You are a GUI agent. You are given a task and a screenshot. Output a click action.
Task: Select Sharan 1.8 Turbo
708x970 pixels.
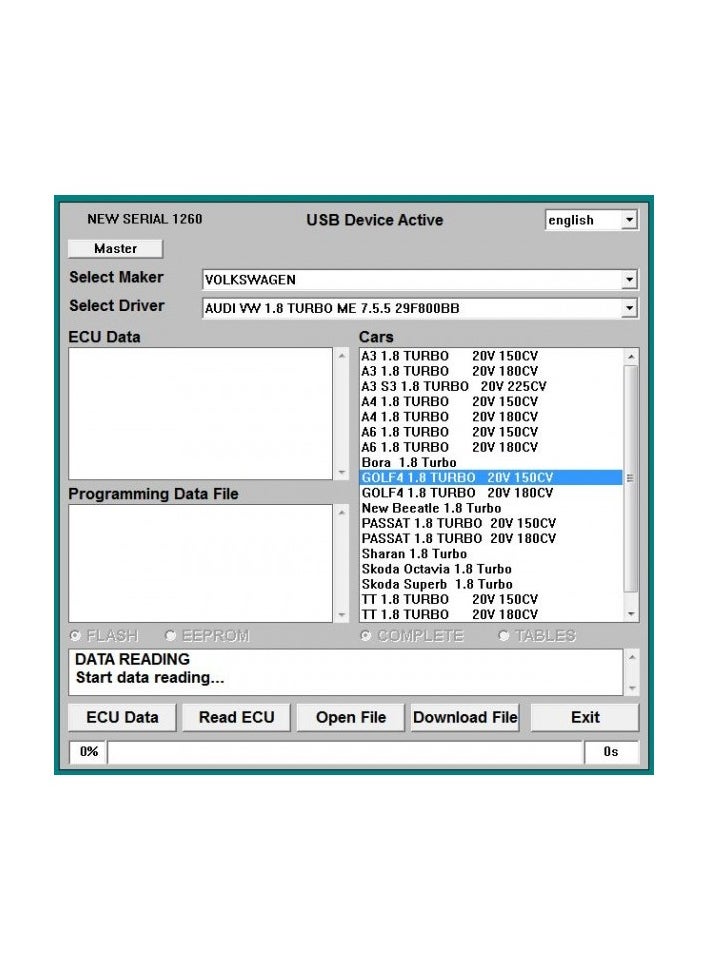(x=491, y=554)
